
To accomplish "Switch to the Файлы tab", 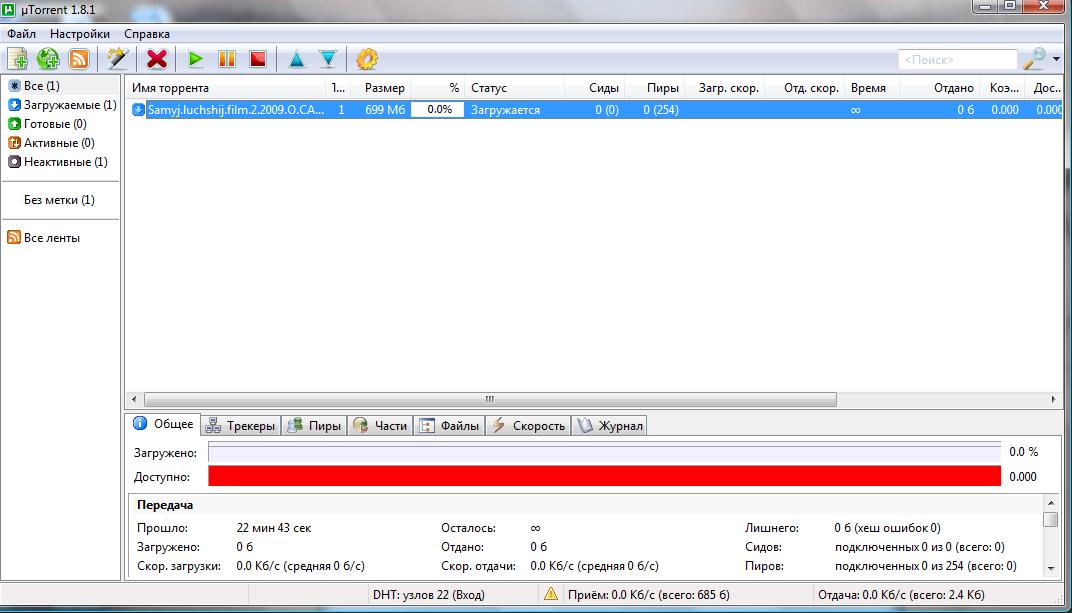I will pyautogui.click(x=449, y=426).
